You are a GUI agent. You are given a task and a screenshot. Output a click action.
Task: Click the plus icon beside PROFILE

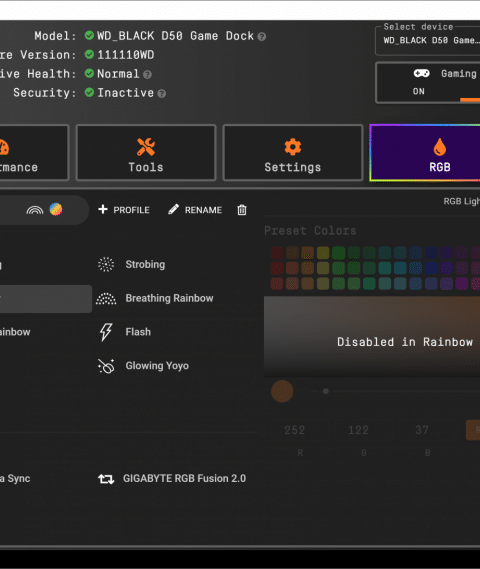(103, 209)
